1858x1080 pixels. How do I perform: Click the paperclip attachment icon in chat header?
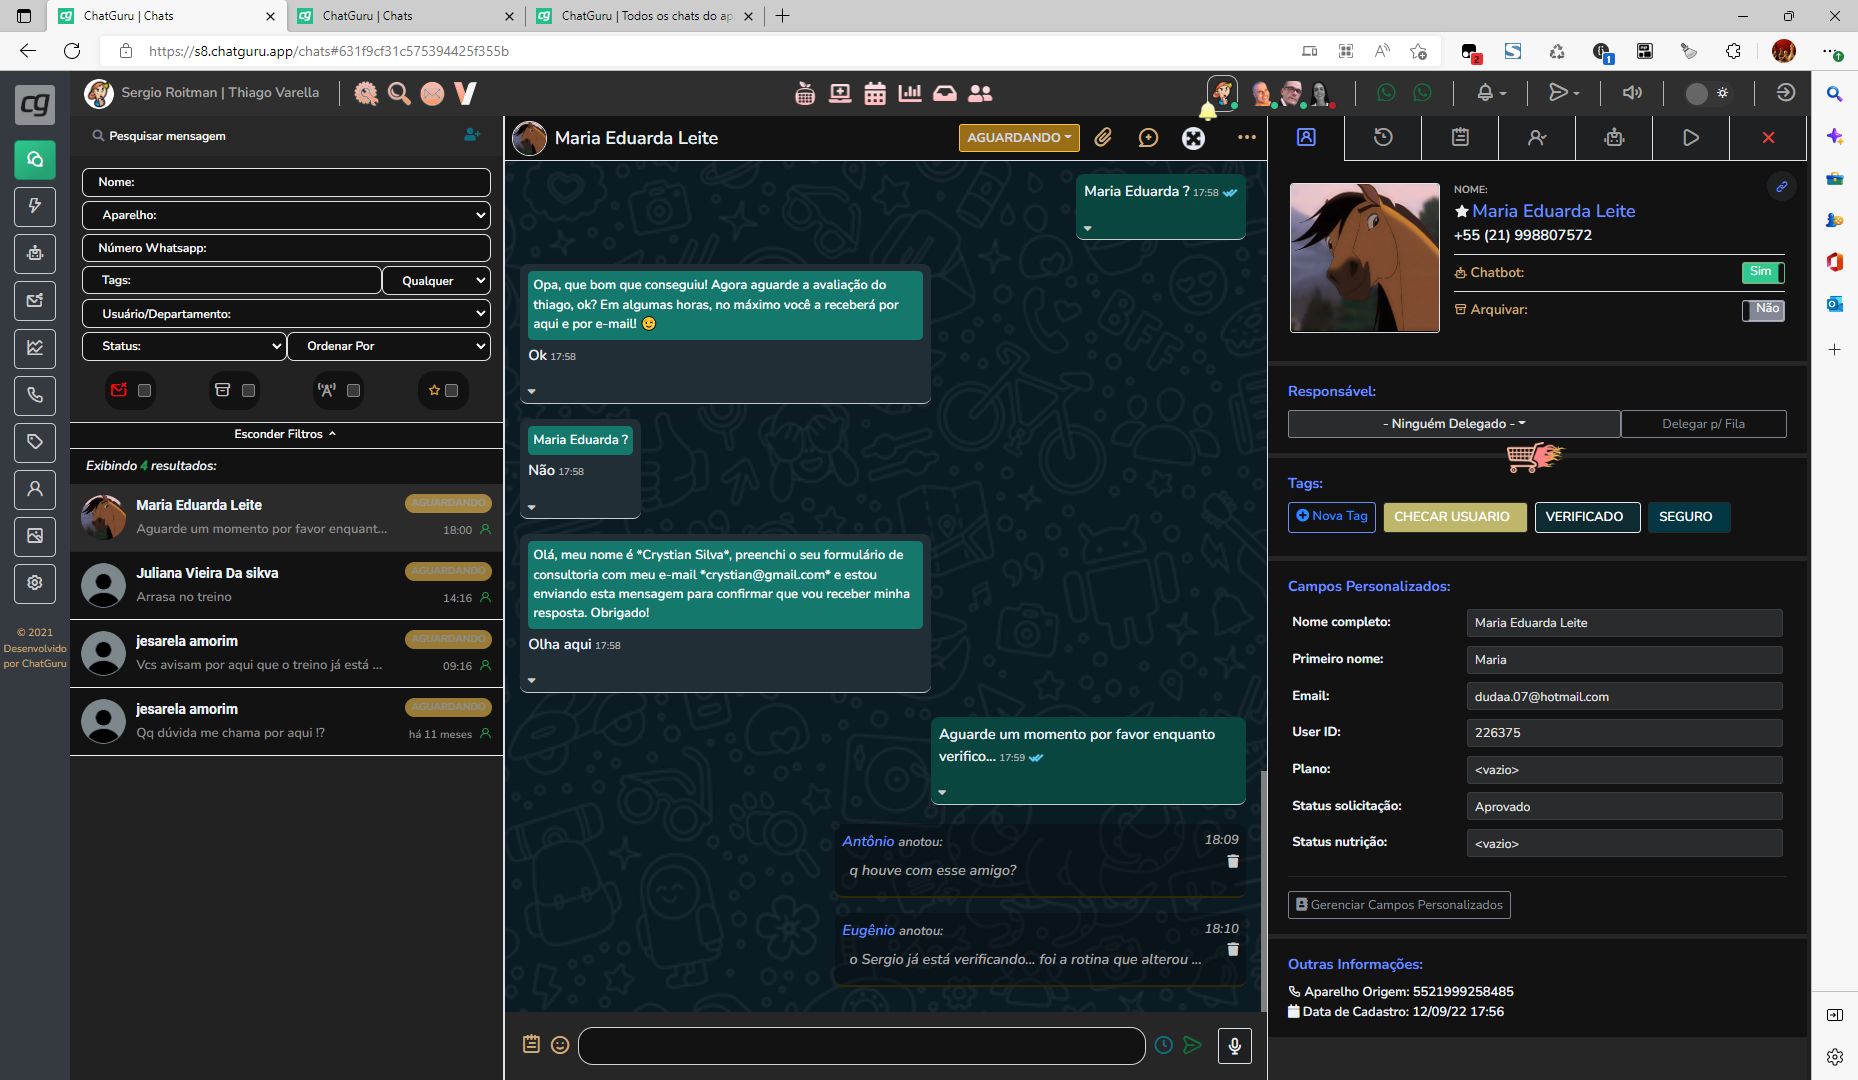click(x=1103, y=138)
